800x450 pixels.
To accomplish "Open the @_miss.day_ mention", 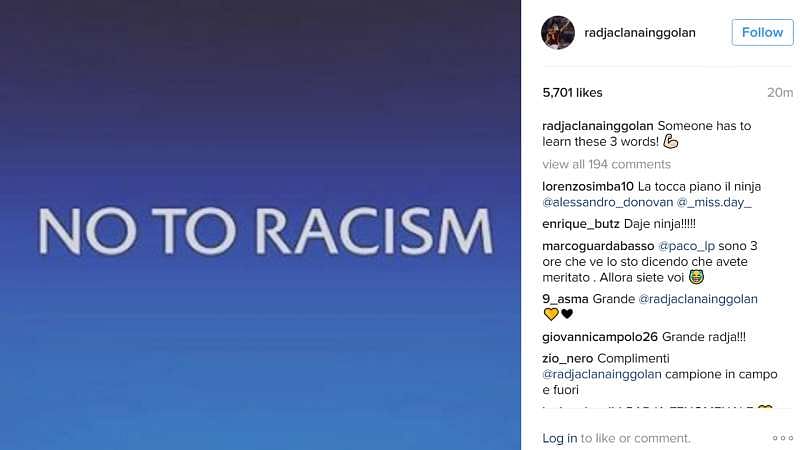I will click(714, 203).
